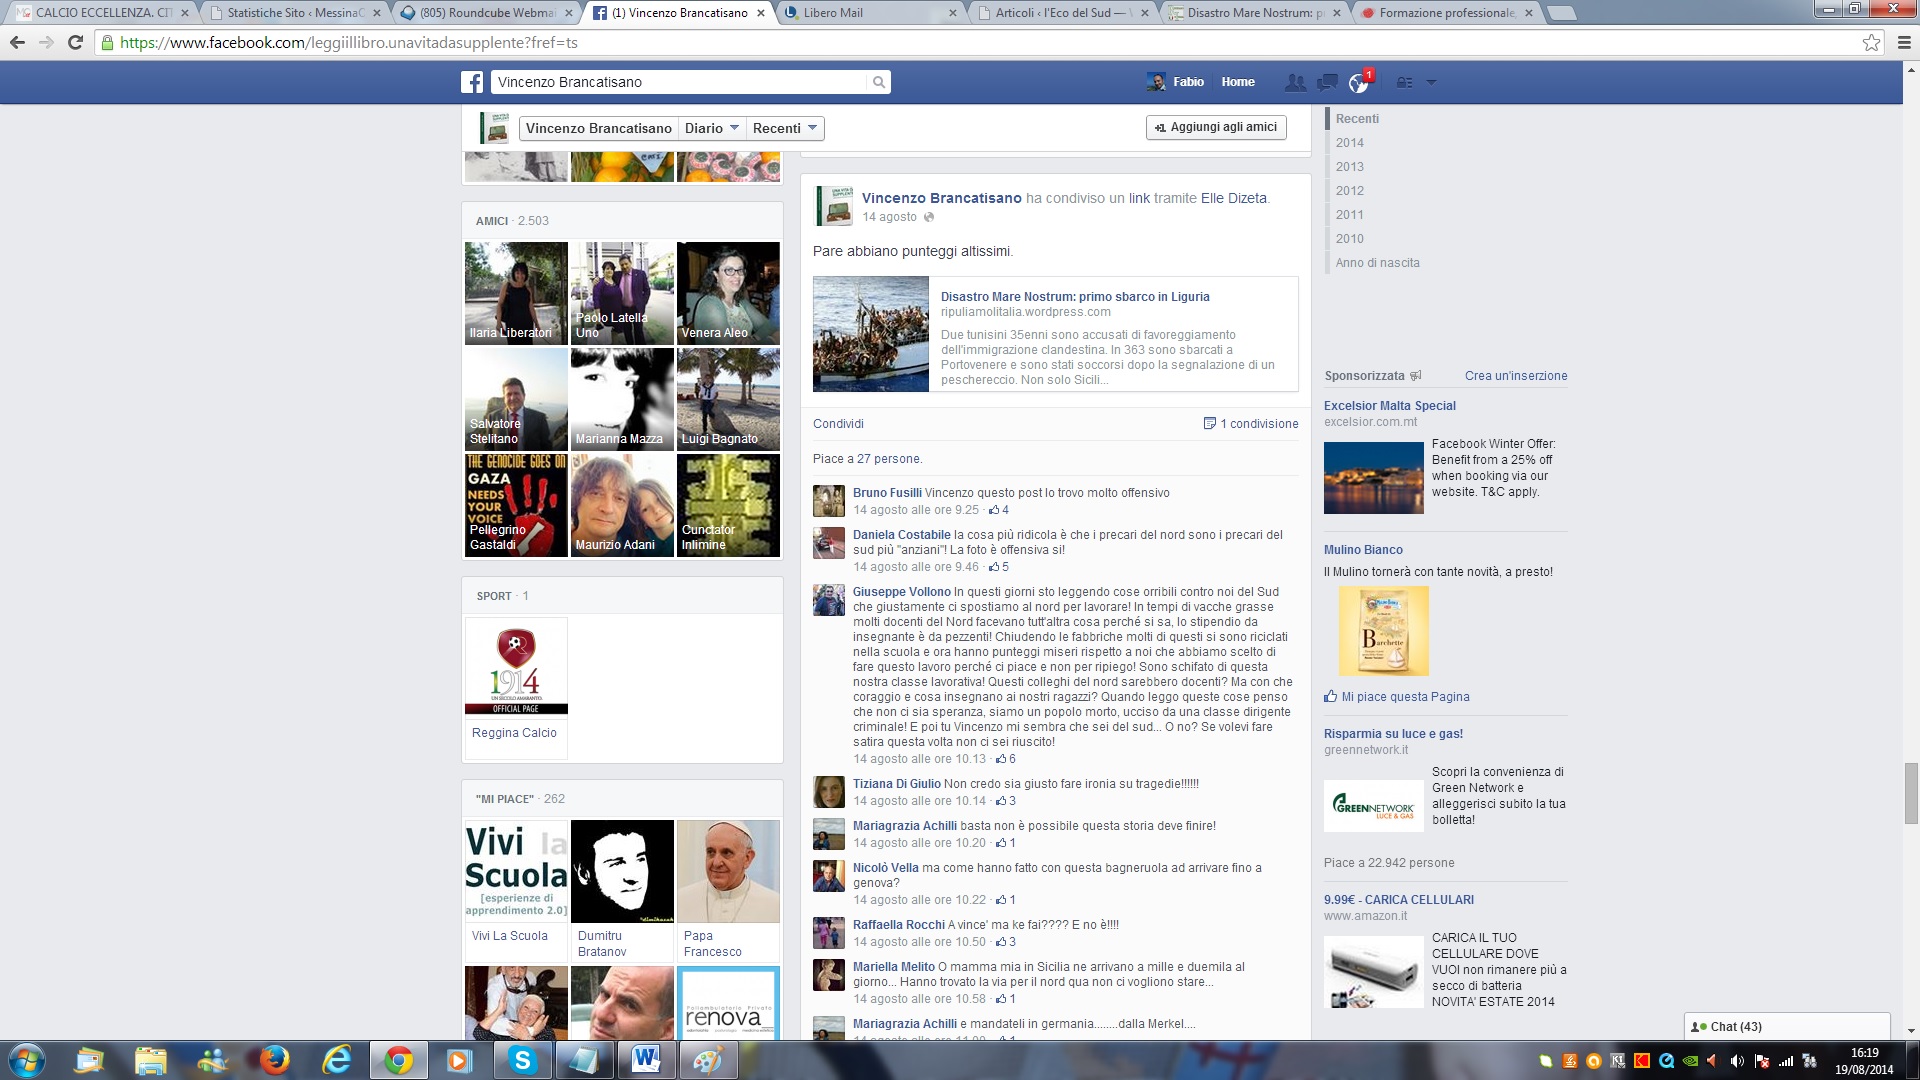
Task: Click the Facebook logo icon
Action: (472, 82)
